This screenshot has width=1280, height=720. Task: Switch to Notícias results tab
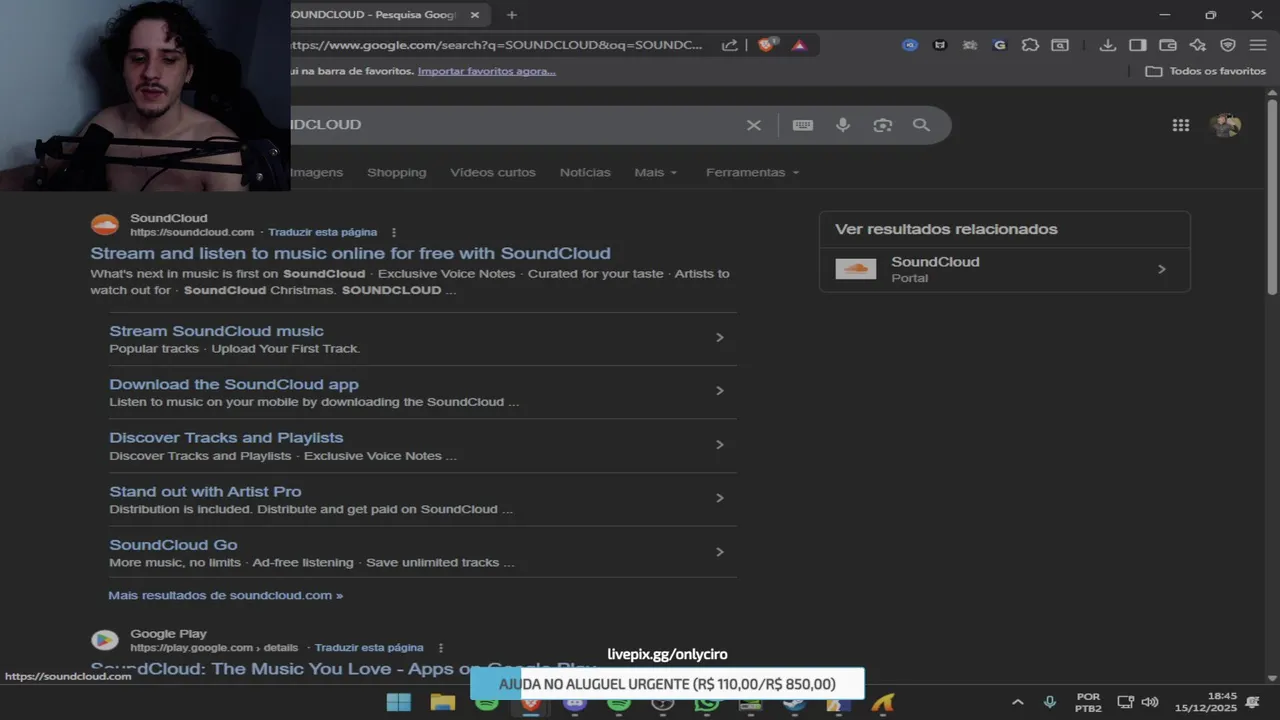585,172
